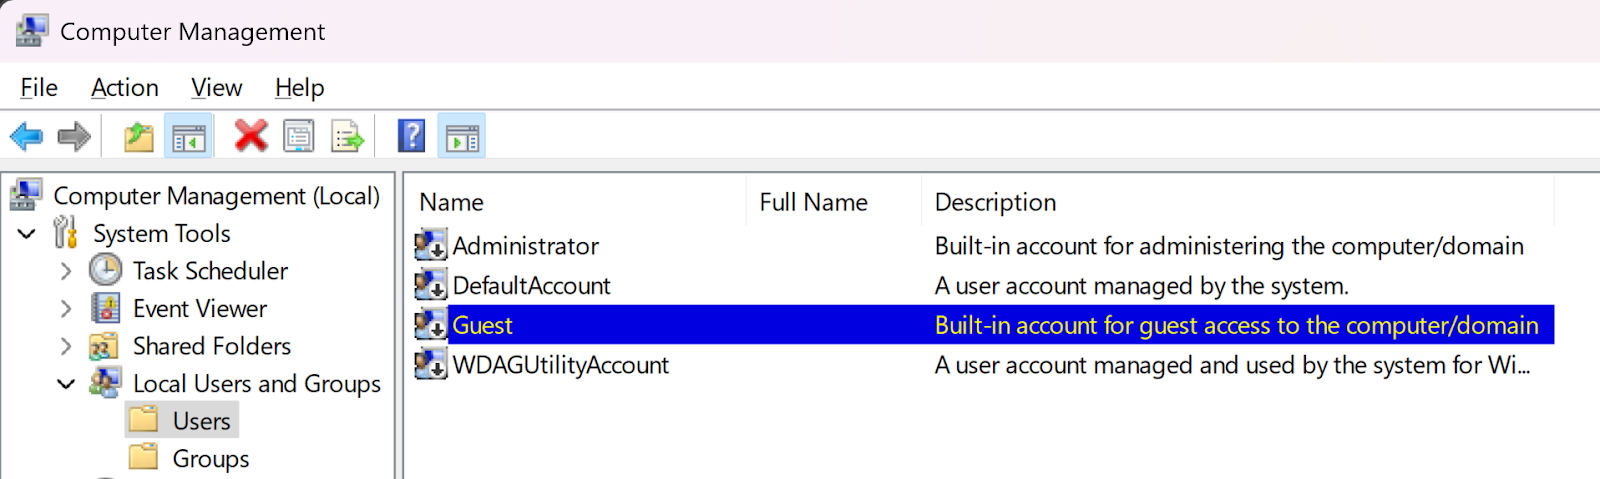Click the Local Users and Groups icon
The image size is (1600, 479).
(105, 383)
